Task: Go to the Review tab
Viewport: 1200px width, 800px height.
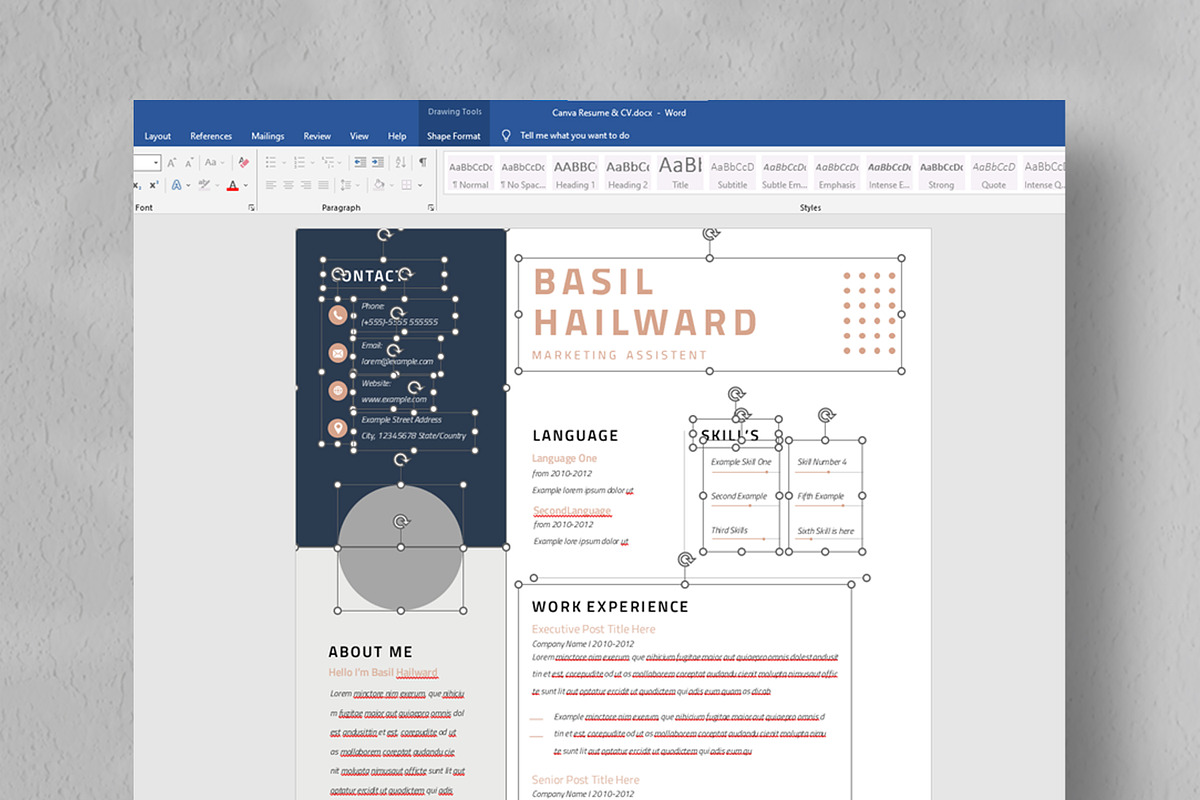Action: tap(317, 136)
